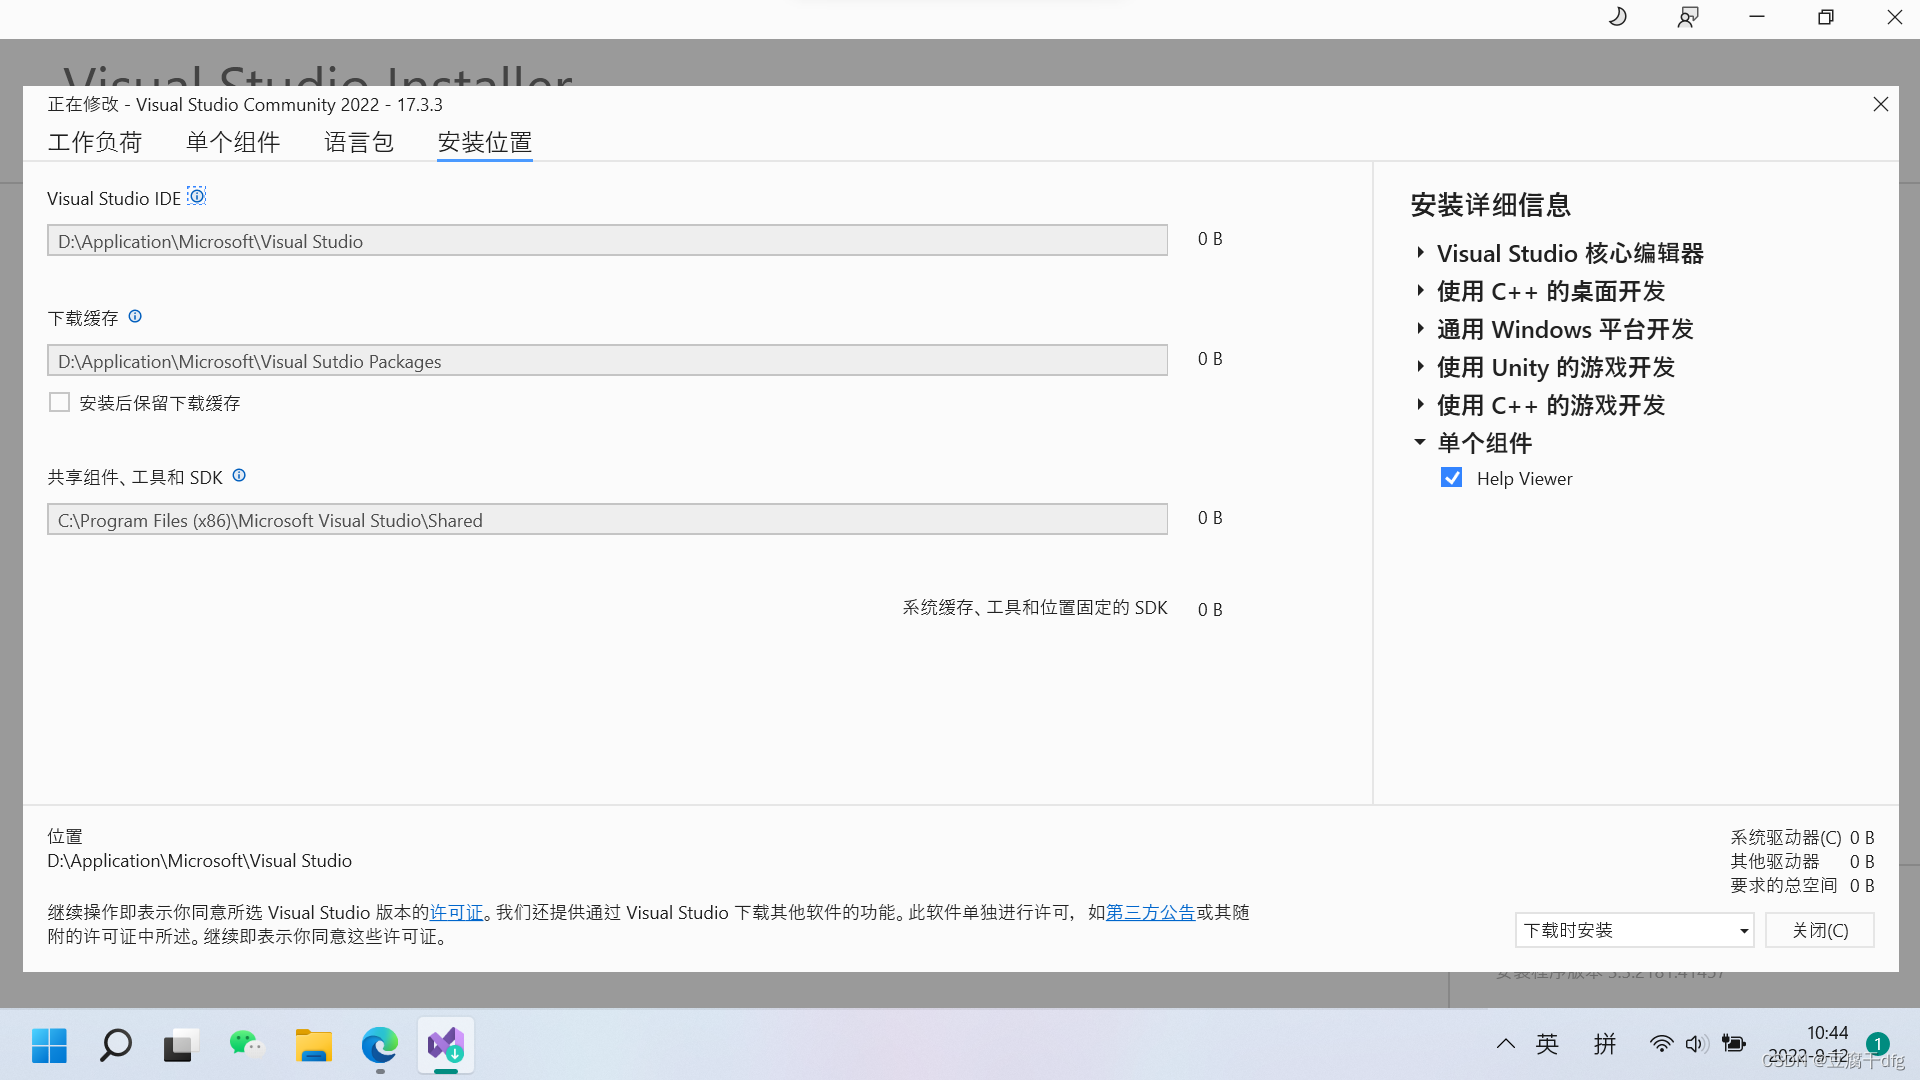
Task: Click the 关闭(C) button
Action: point(1819,930)
